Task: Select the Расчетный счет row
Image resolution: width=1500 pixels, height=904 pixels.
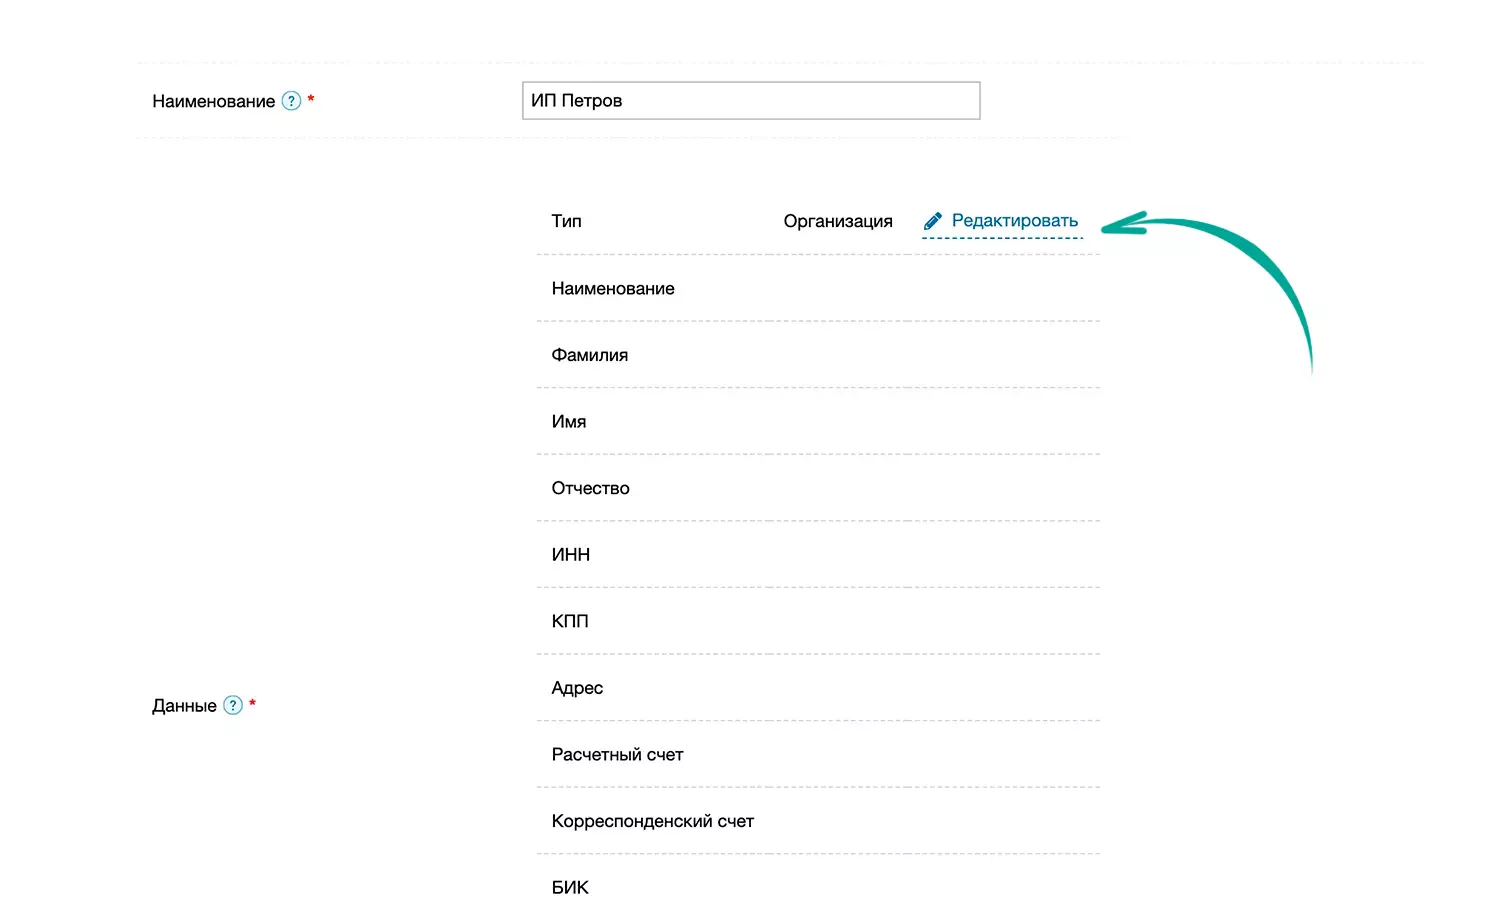Action: pyautogui.click(x=617, y=755)
